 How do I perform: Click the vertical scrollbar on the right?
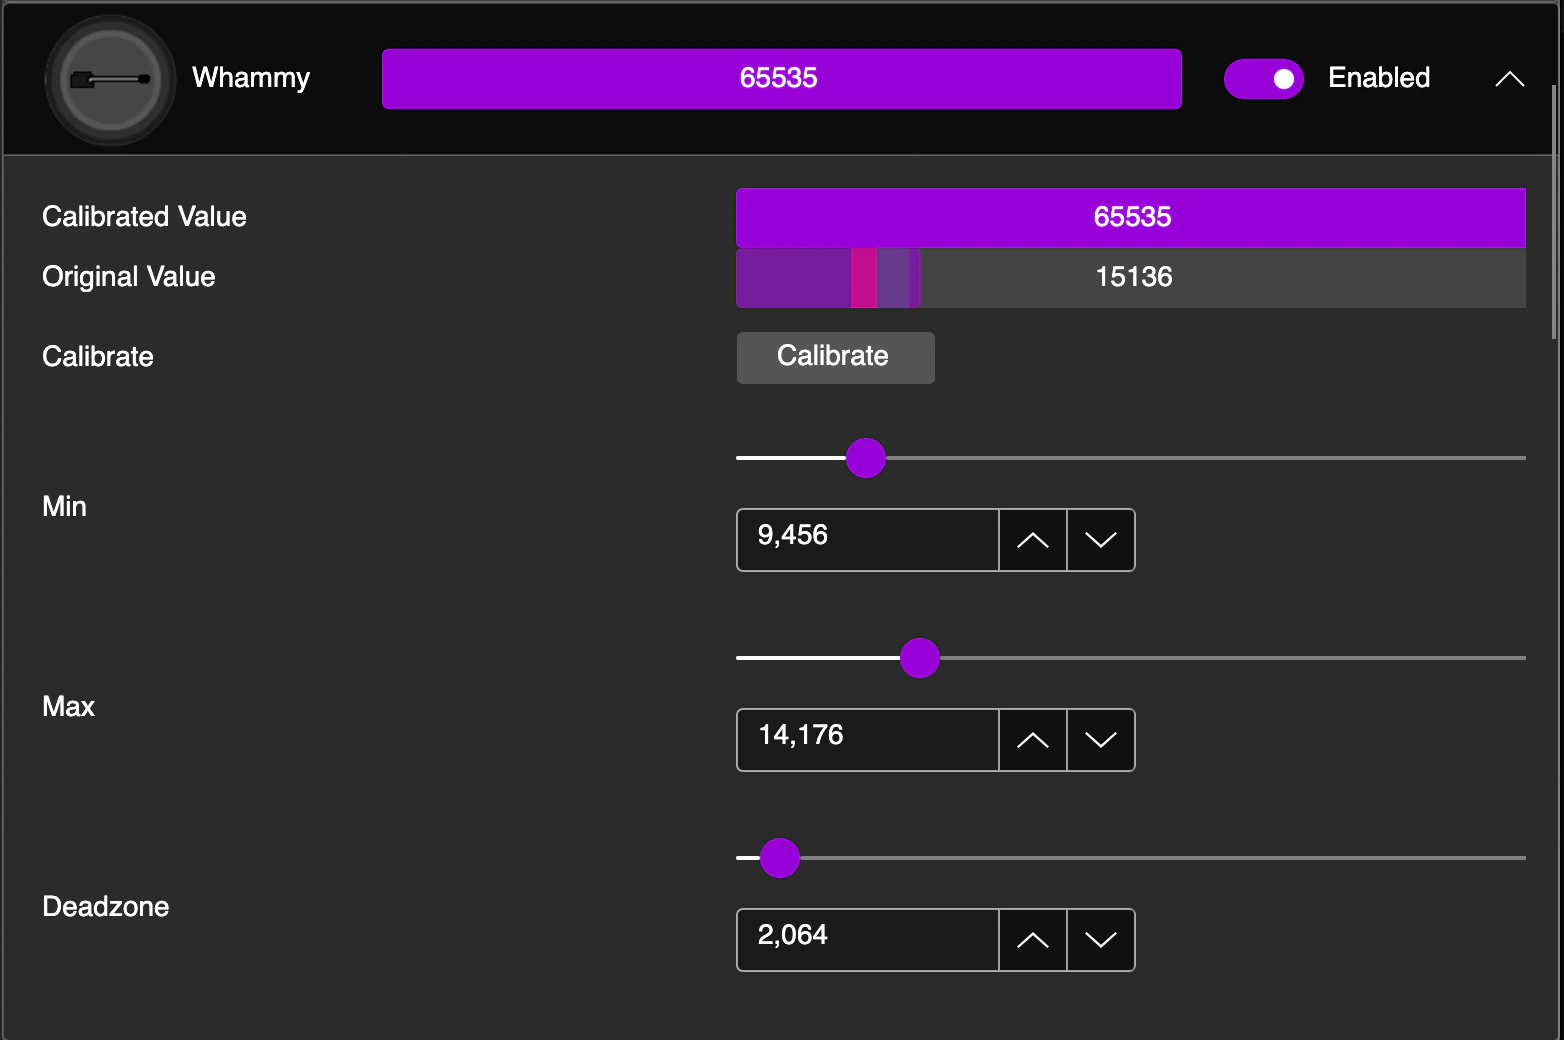click(x=1554, y=212)
